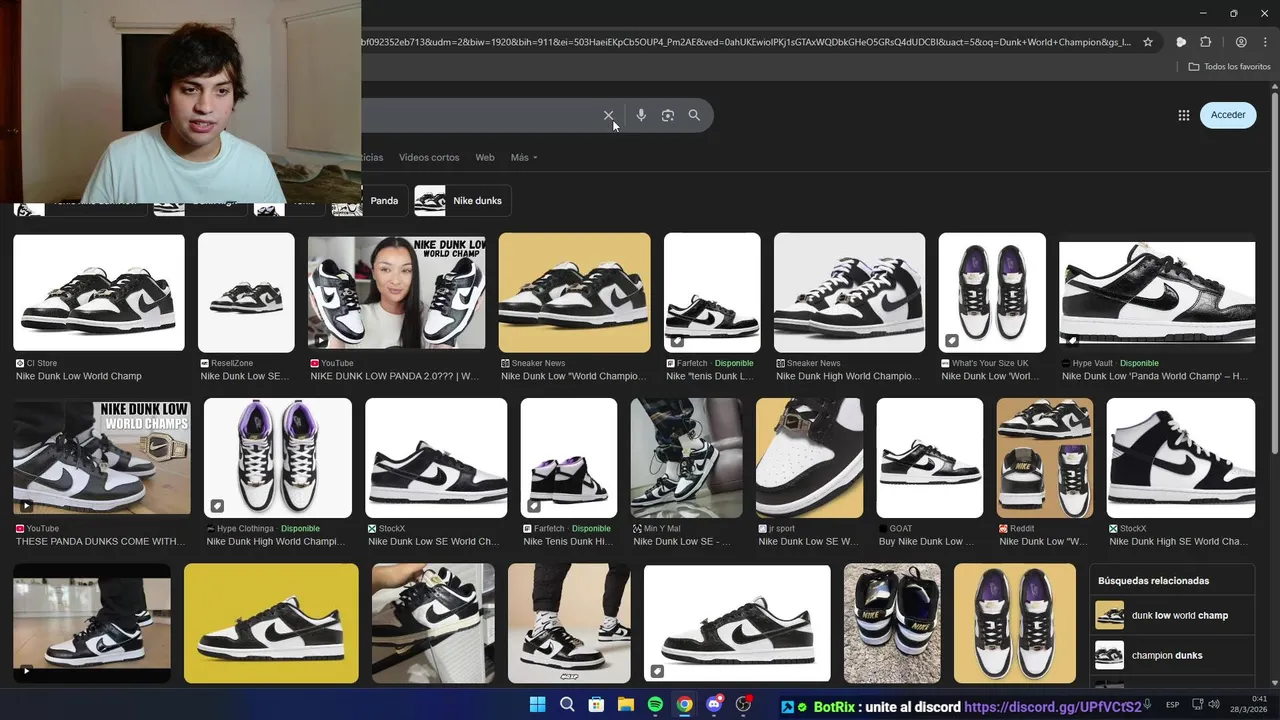Open the StockX 'Nike Dunk High SE World Cha...' image
Image resolution: width=1280 pixels, height=720 pixels.
tap(1181, 458)
